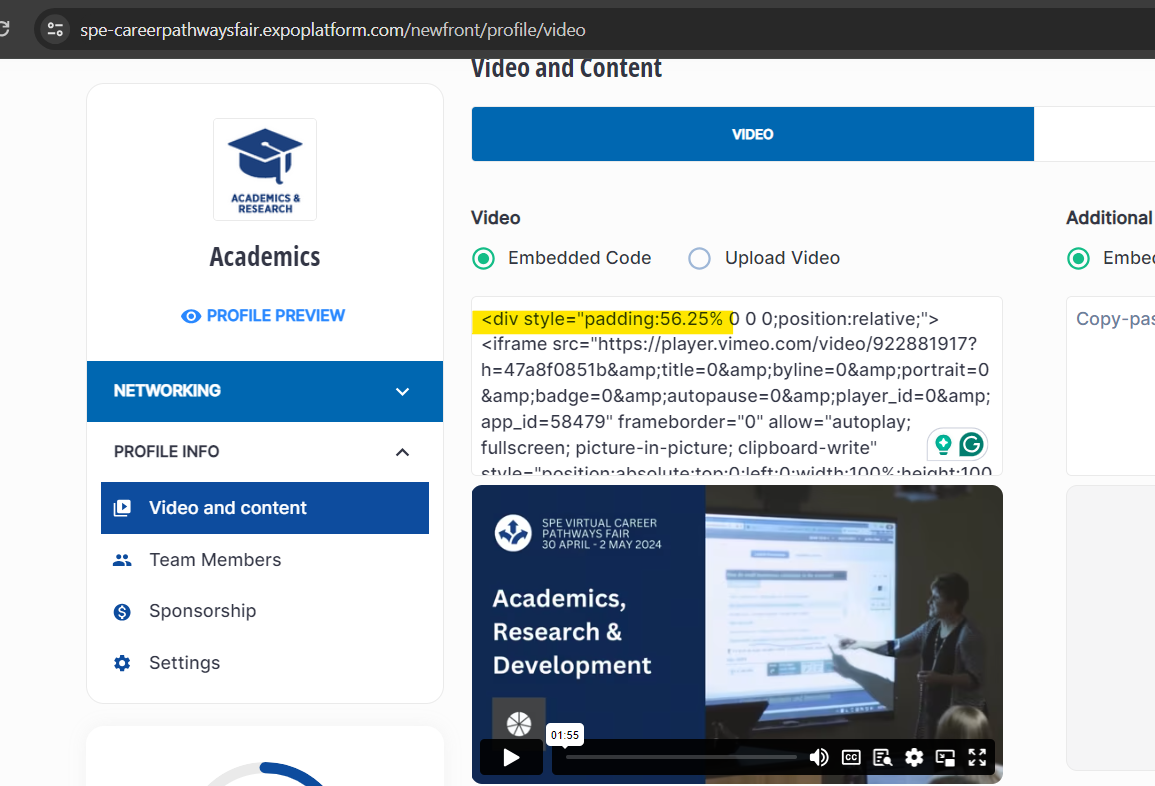Click the browser reload icon
Viewport: 1155px width, 786px height.
4,29
